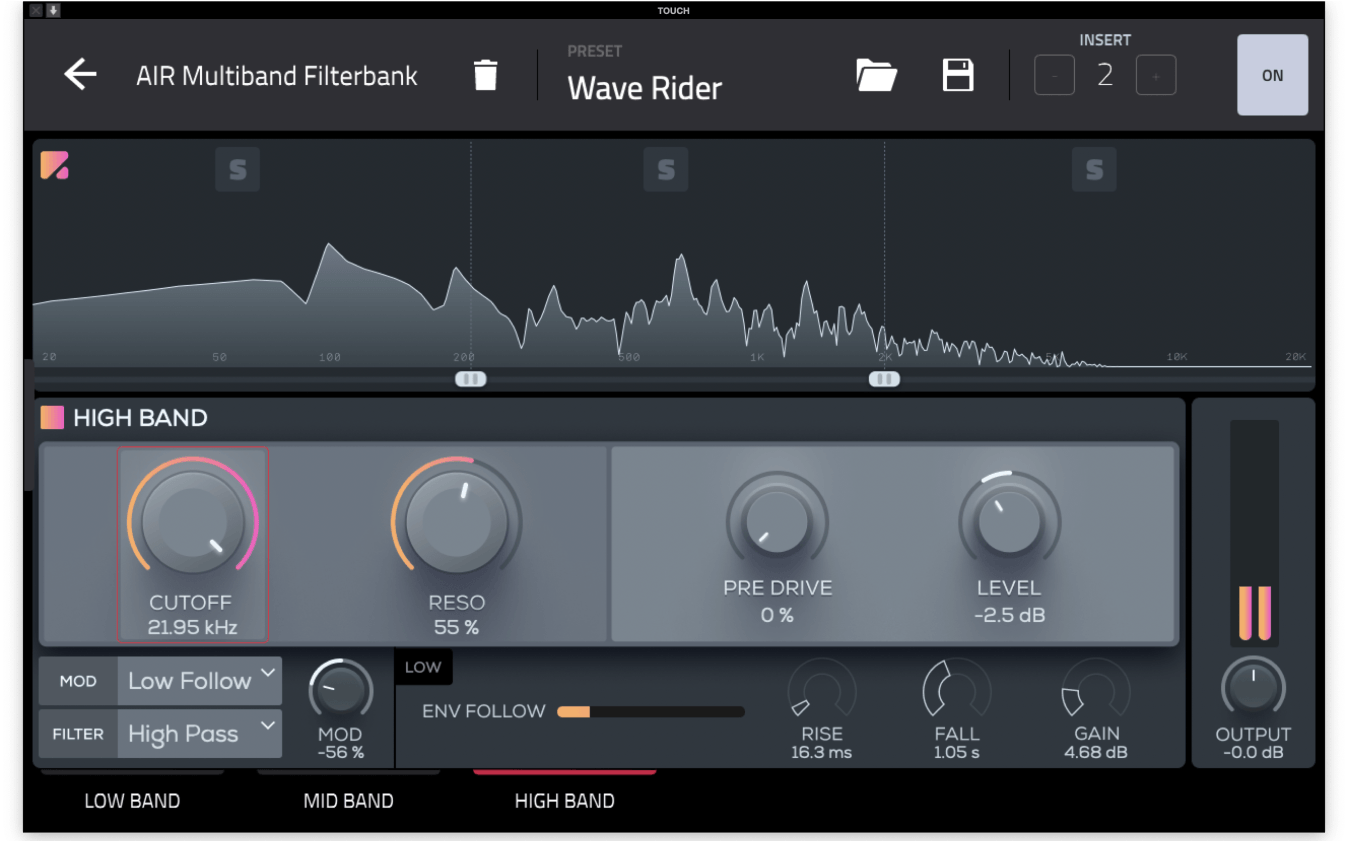Click the low-mid crossover handle near 200 Hz
This screenshot has height=841, width=1348.
tap(470, 379)
